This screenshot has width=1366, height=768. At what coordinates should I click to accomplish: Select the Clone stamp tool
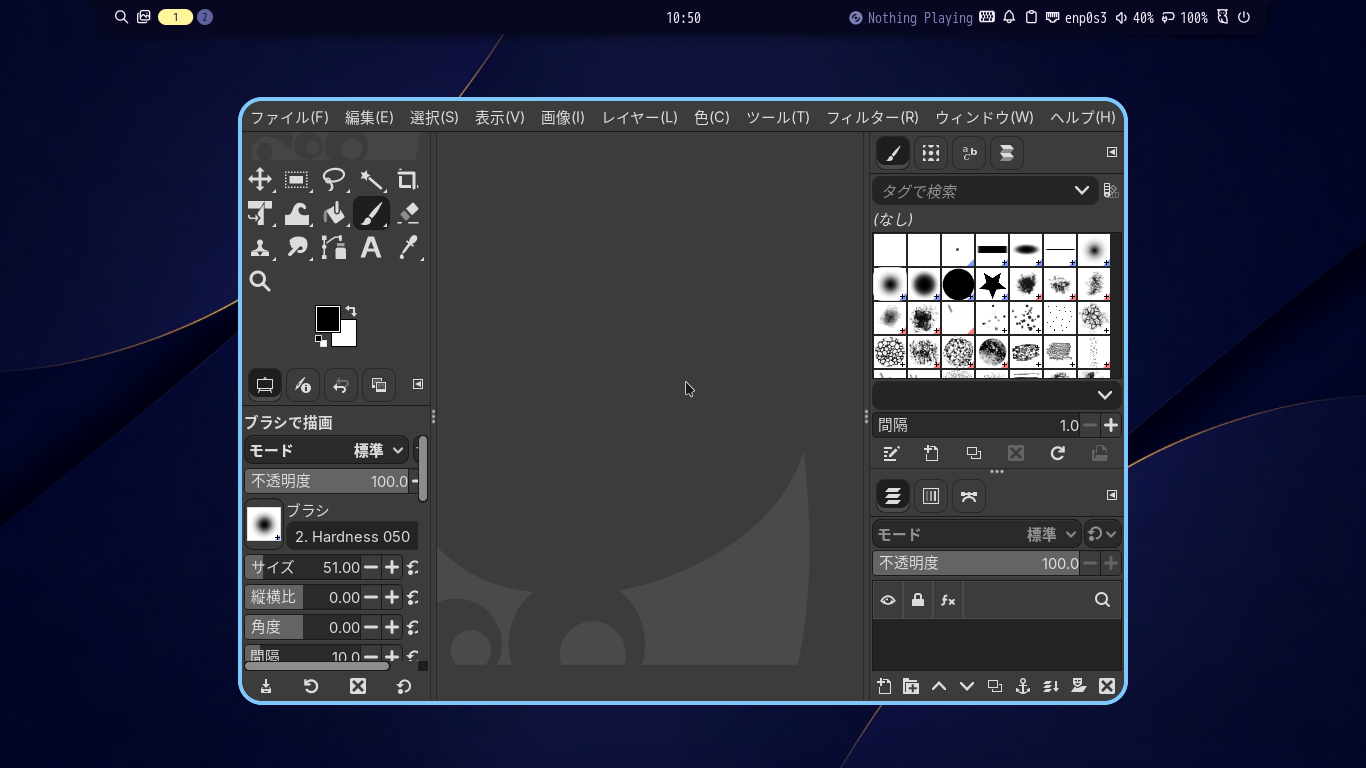pos(260,247)
